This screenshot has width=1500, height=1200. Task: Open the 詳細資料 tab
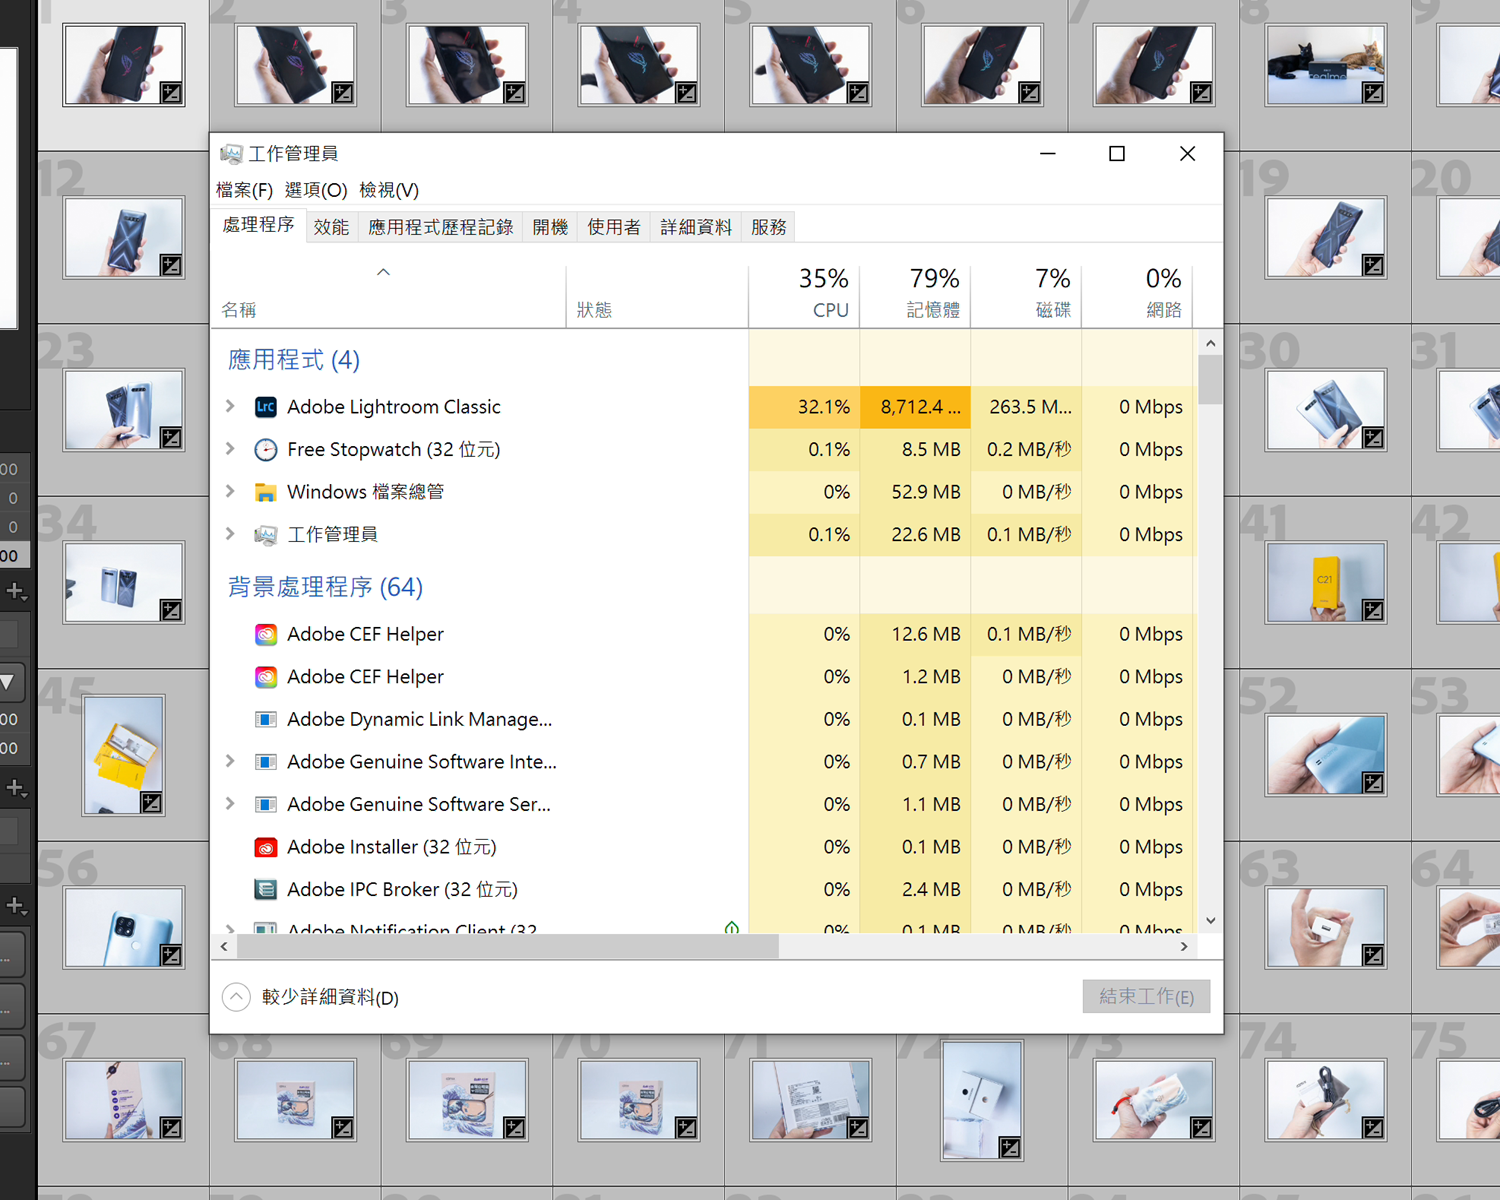(x=696, y=227)
